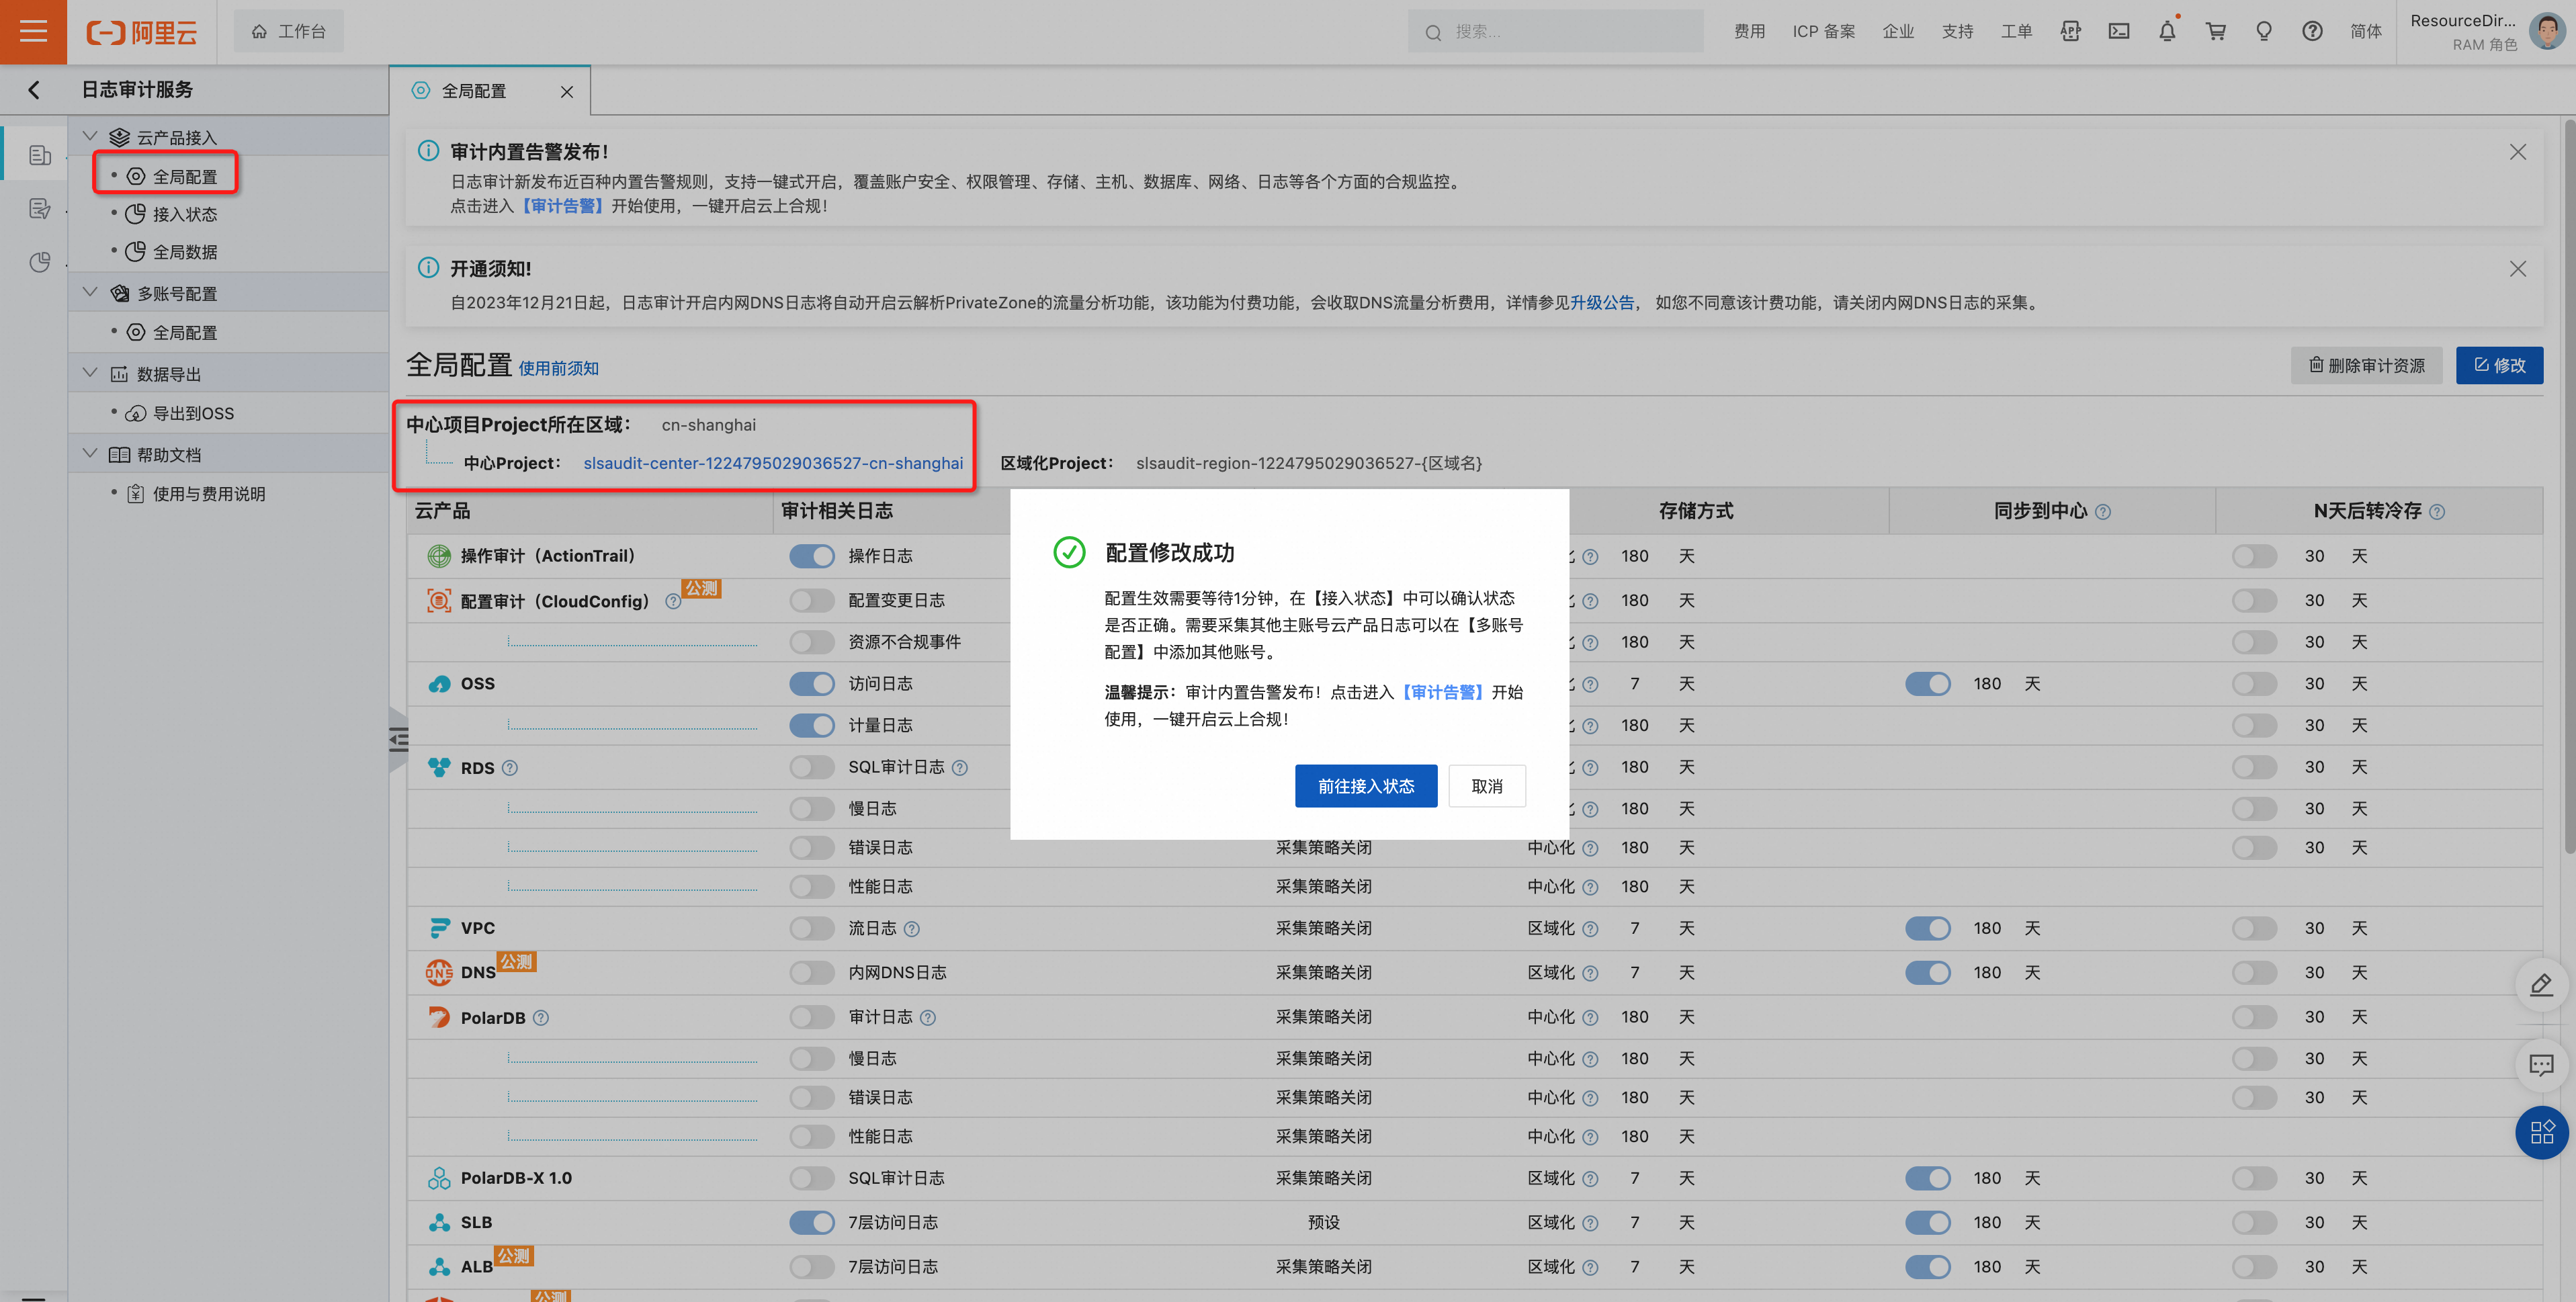Click help icon next to N天后转冷存
The width and height of the screenshot is (2576, 1302).
coord(2436,512)
